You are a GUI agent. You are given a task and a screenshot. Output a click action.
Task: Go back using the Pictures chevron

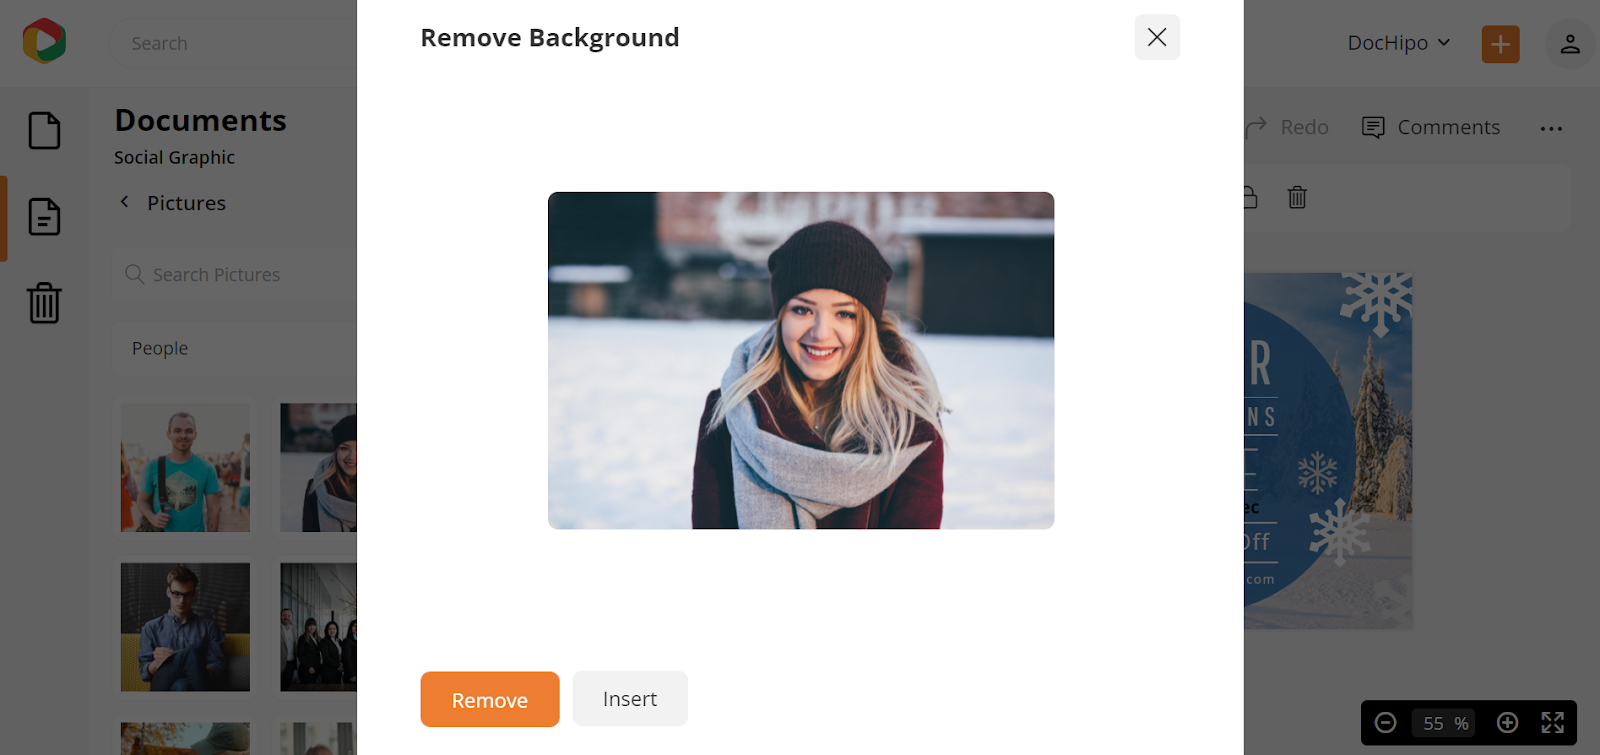tap(125, 202)
